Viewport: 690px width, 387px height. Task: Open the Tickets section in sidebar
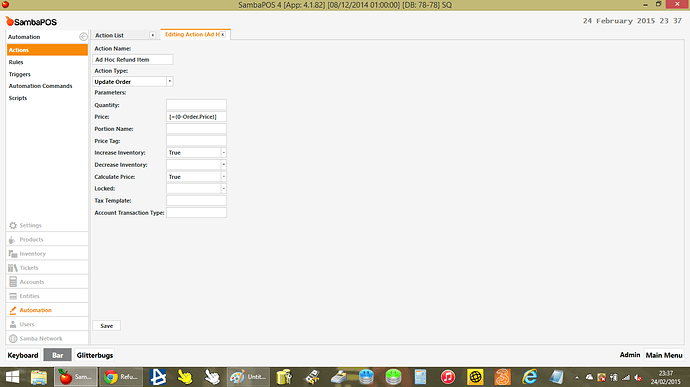click(47, 268)
